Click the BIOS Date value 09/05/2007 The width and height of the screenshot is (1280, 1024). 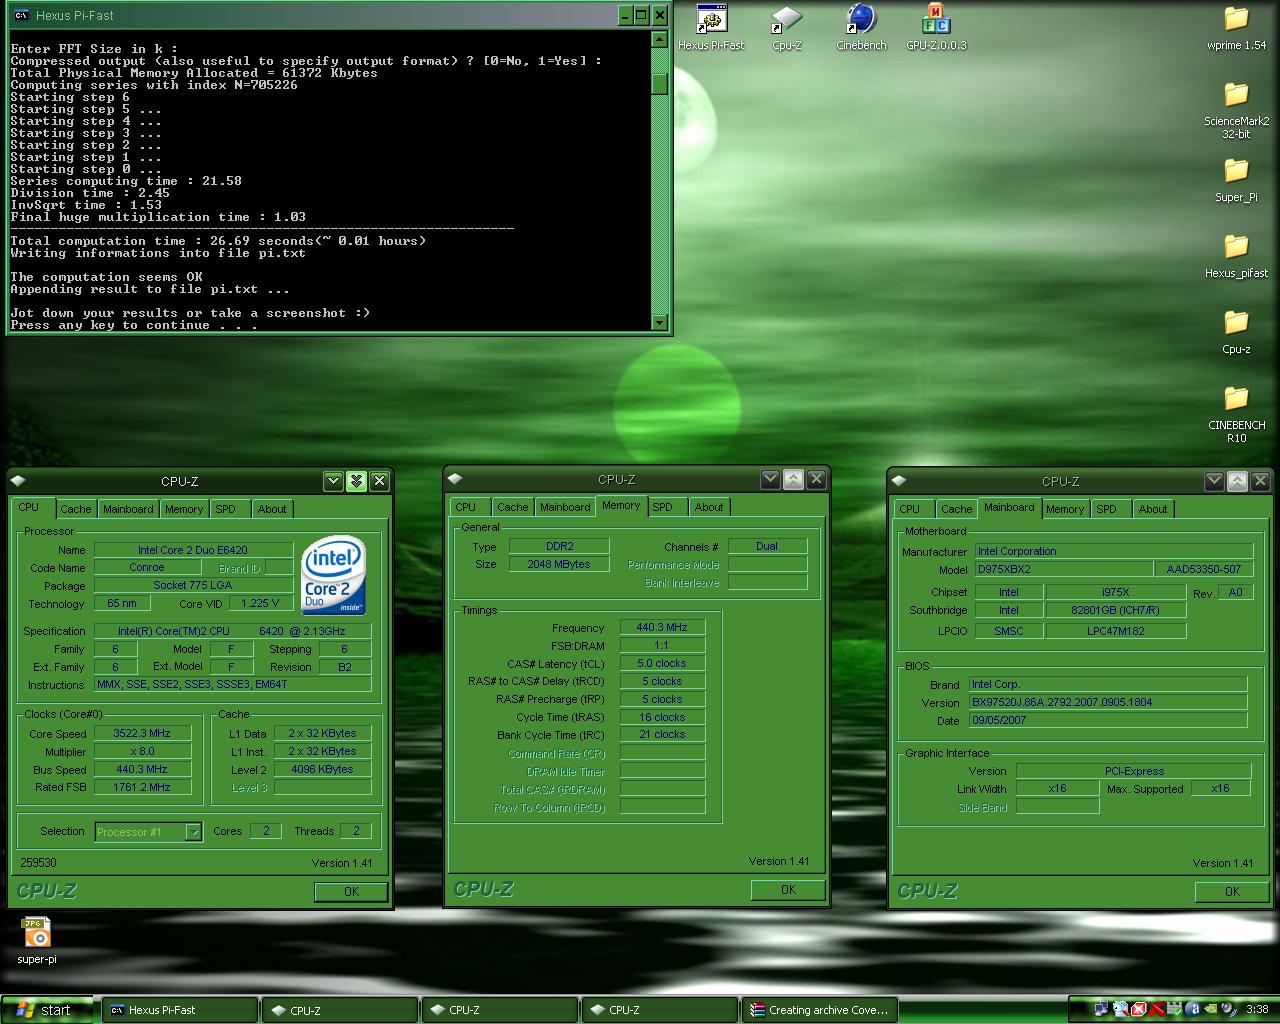[x=1108, y=720]
